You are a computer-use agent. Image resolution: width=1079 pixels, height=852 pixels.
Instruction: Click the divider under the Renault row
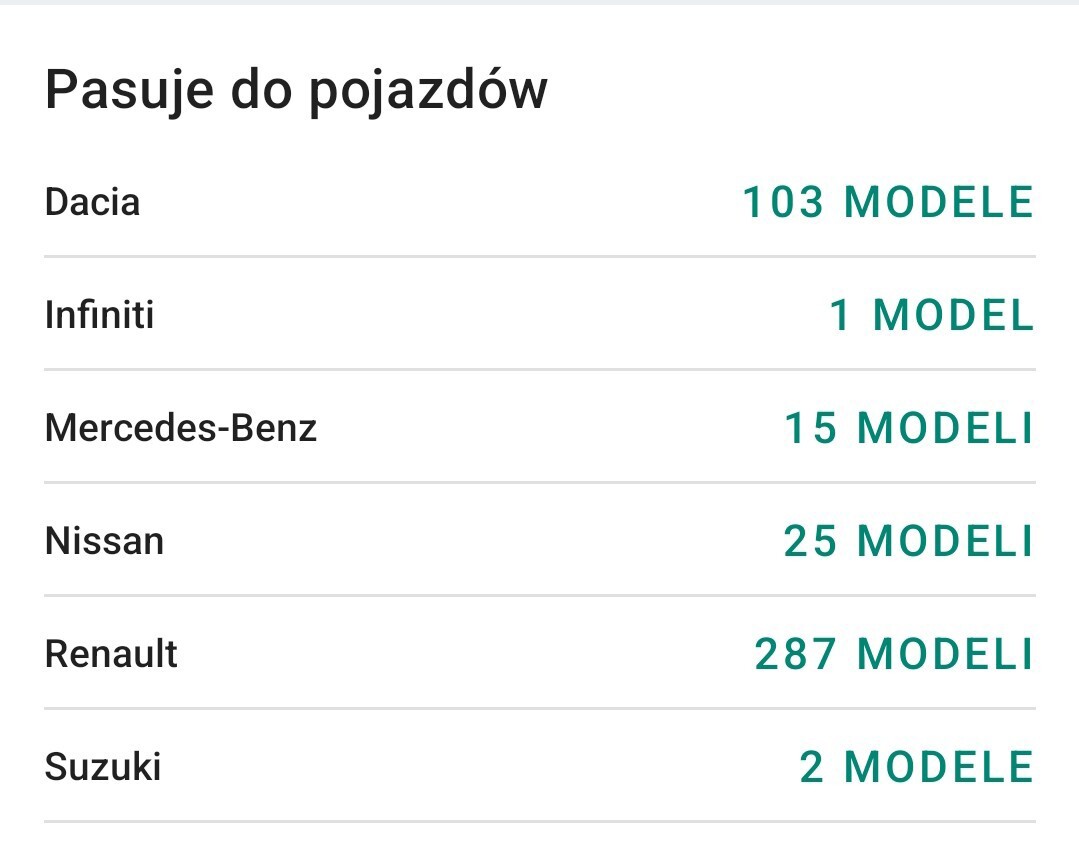[x=540, y=709]
